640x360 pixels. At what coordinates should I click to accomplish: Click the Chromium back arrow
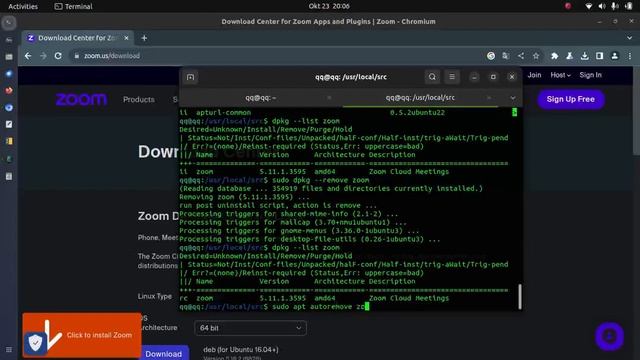28,56
